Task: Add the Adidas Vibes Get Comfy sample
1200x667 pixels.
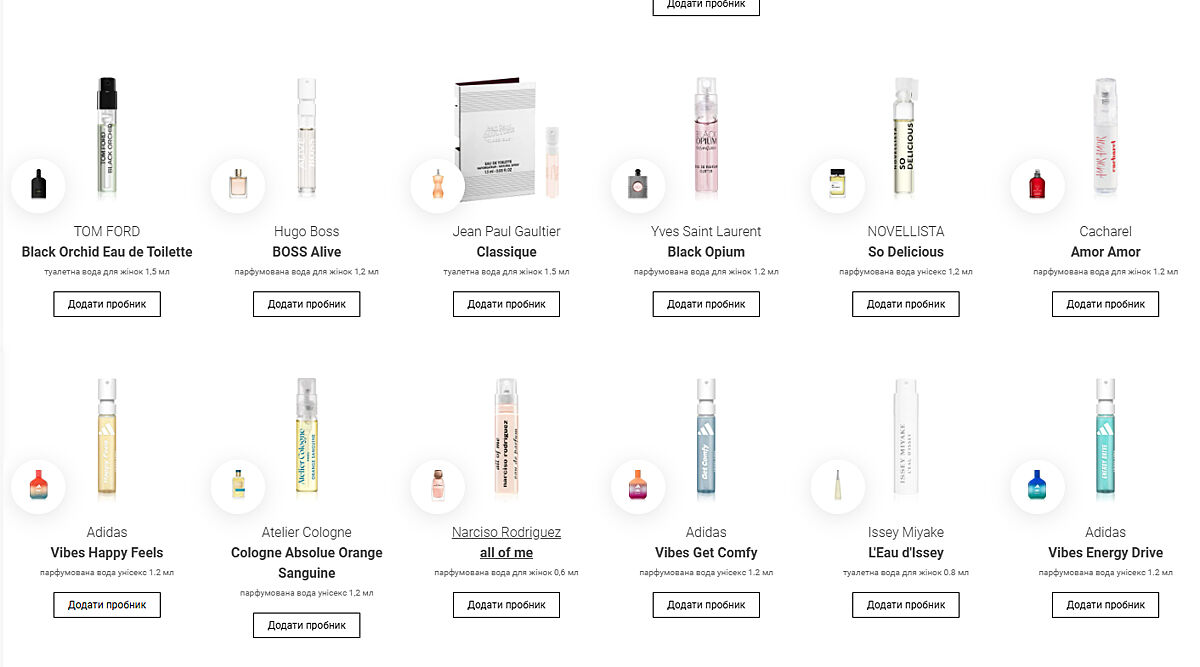Action: coord(706,605)
